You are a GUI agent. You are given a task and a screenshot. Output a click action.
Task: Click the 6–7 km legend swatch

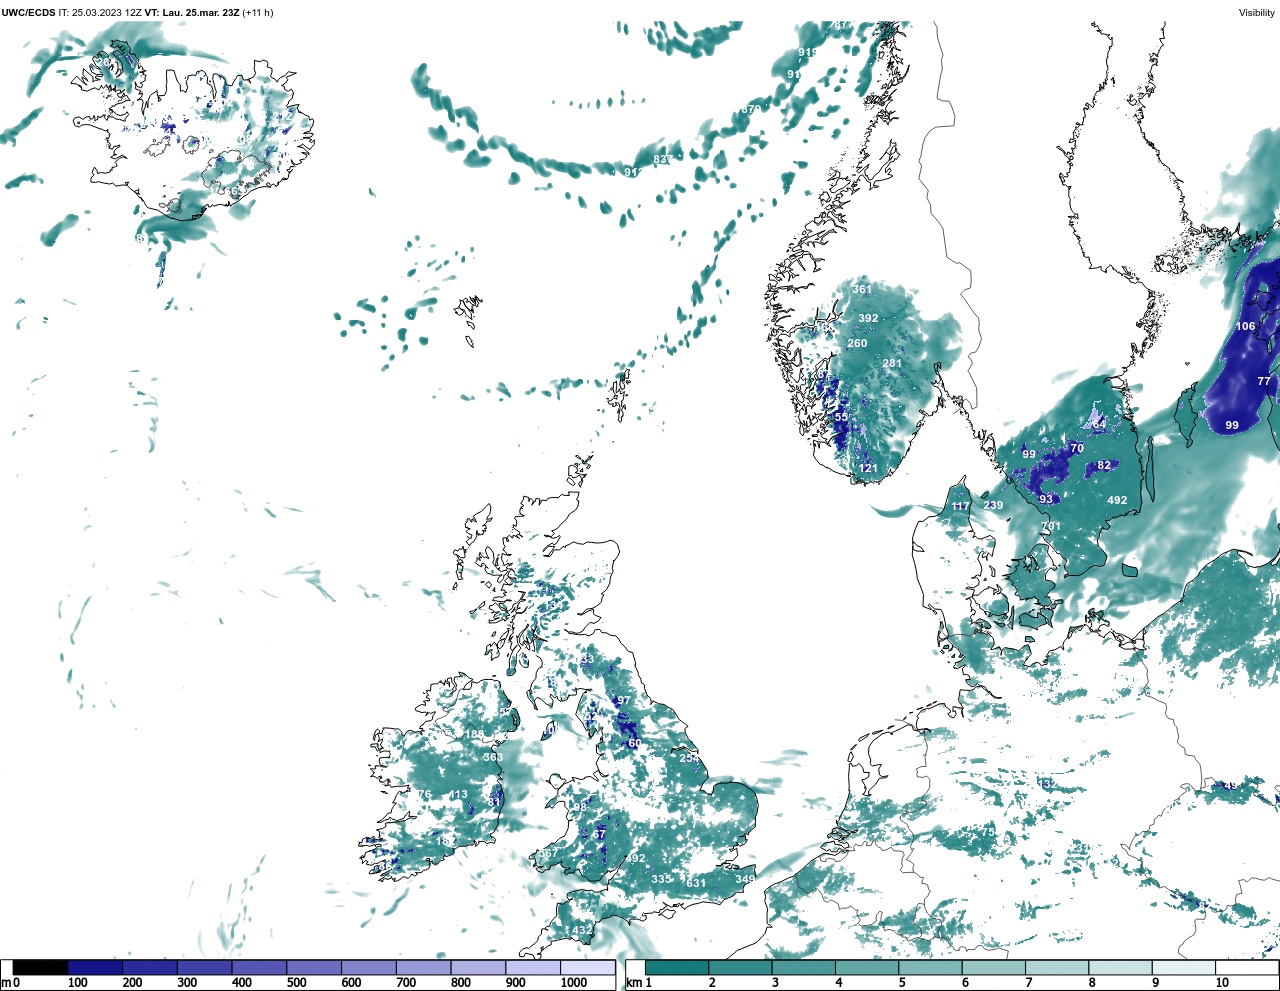tap(994, 968)
